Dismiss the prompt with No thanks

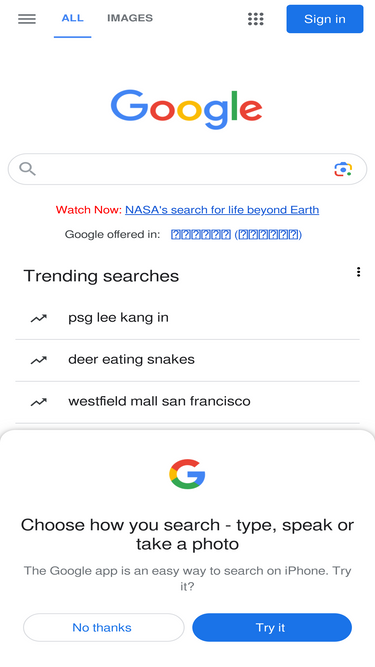(104, 627)
